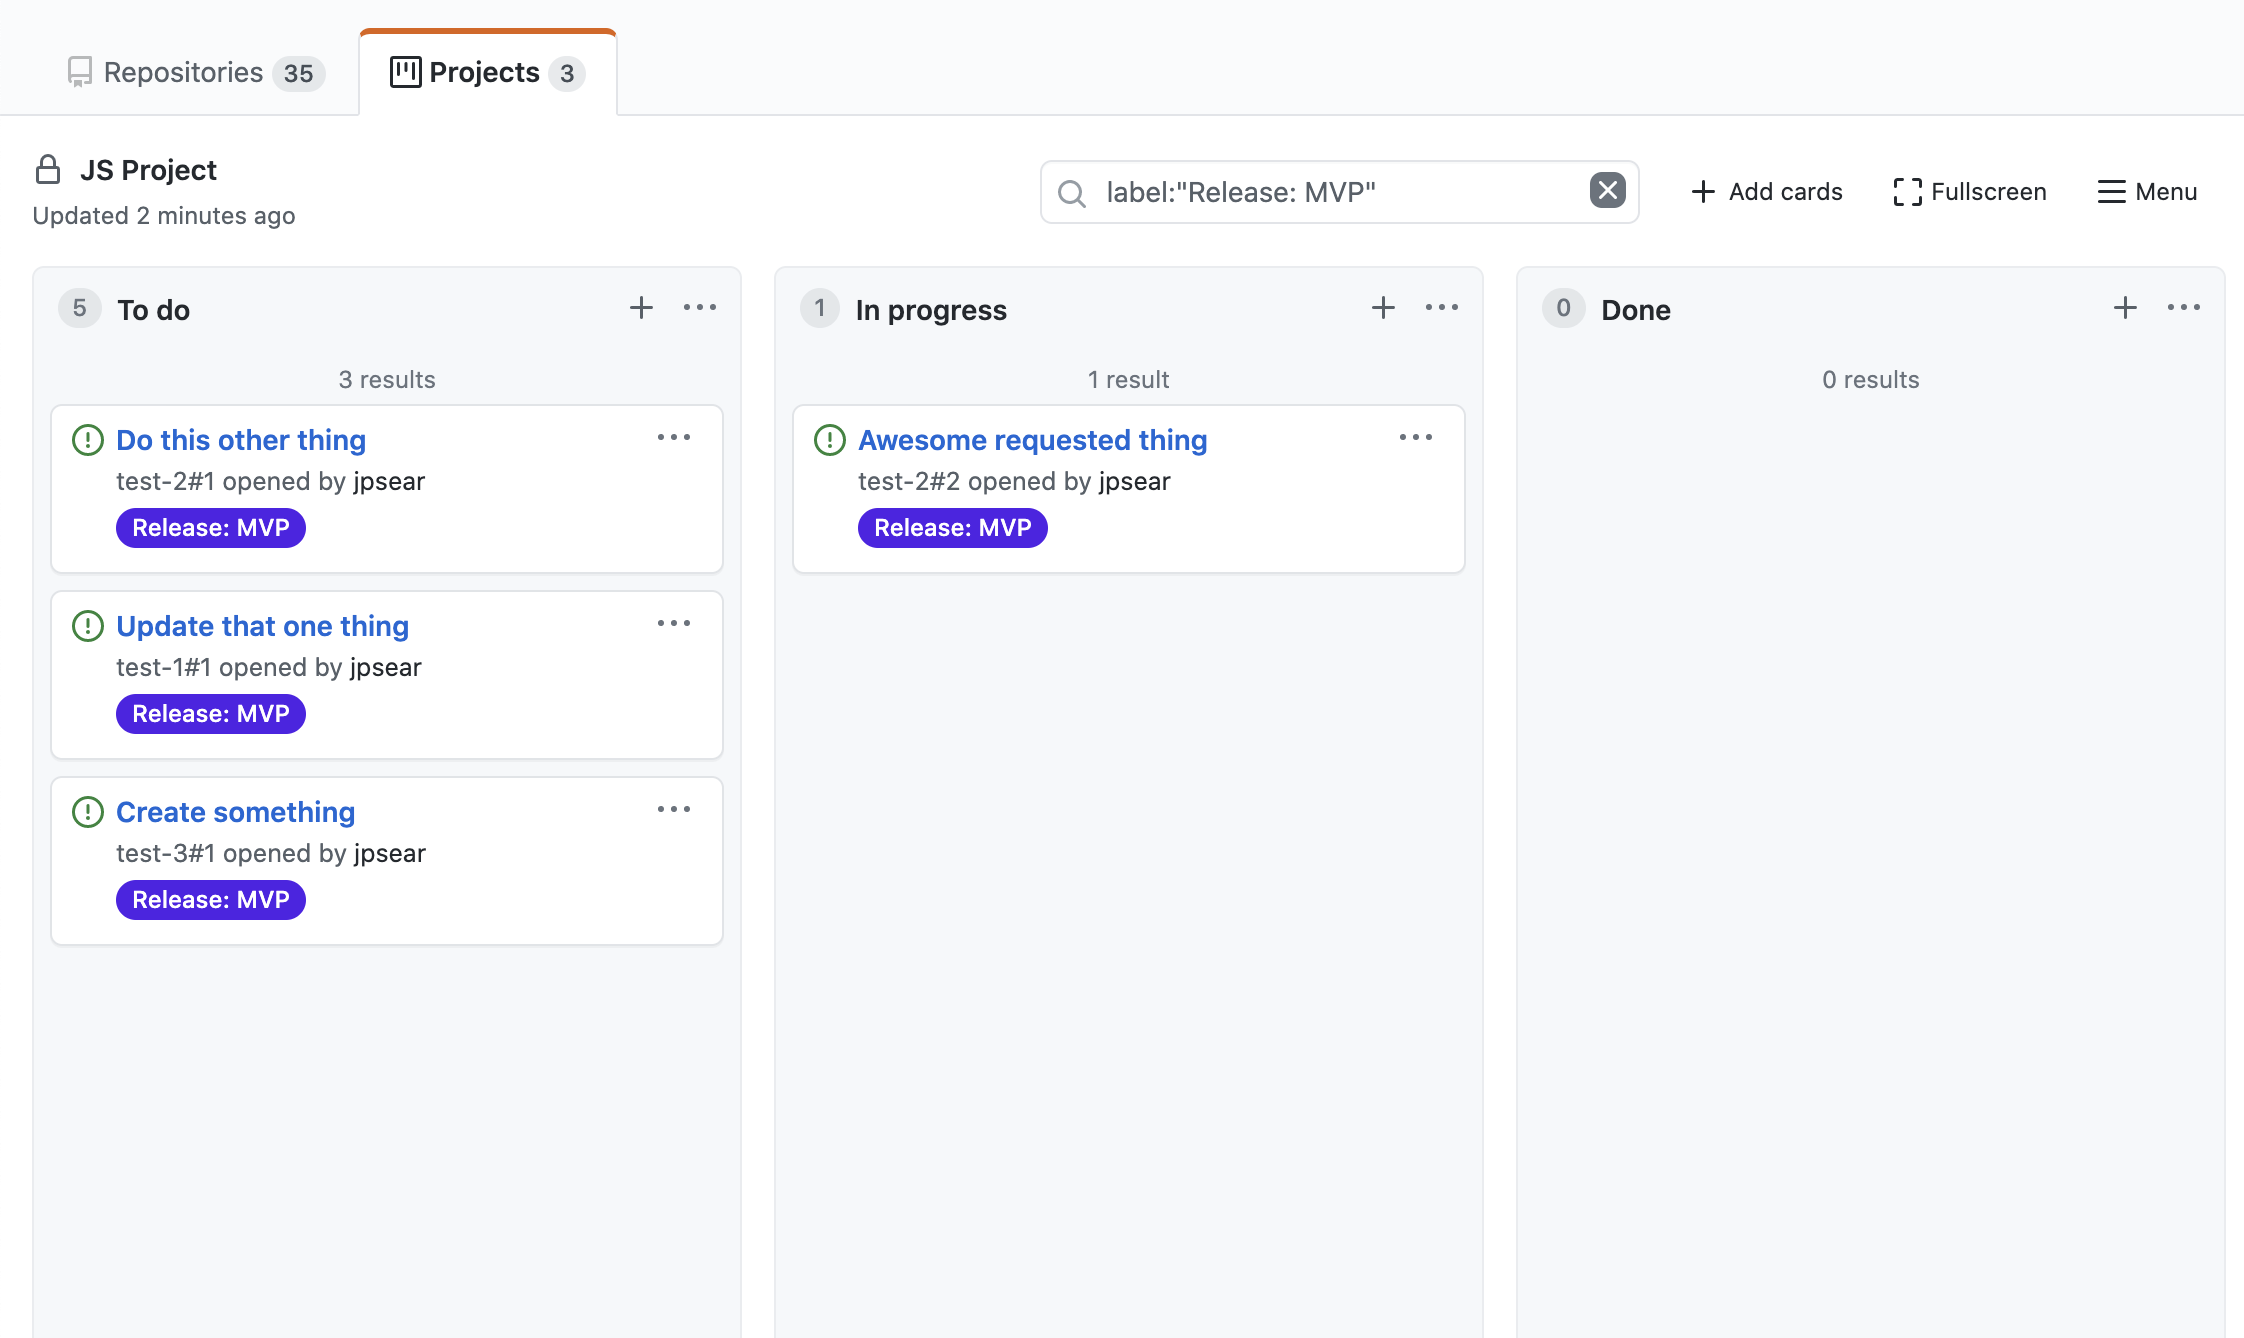
Task: Click the Add cards button
Action: click(1766, 192)
